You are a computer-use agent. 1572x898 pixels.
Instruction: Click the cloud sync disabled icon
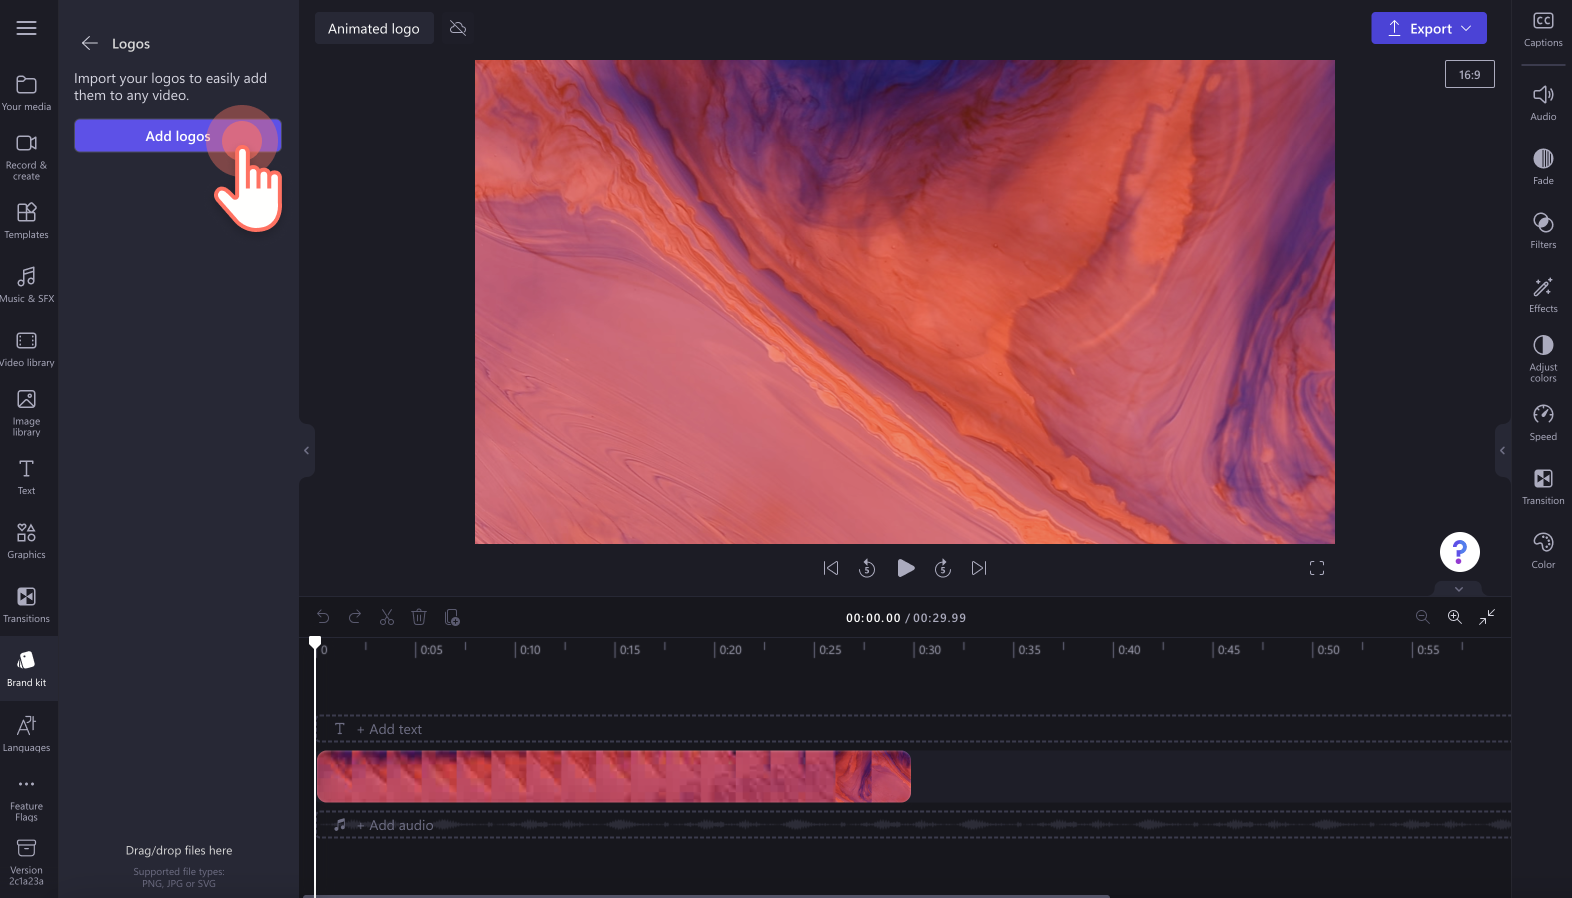tap(458, 28)
